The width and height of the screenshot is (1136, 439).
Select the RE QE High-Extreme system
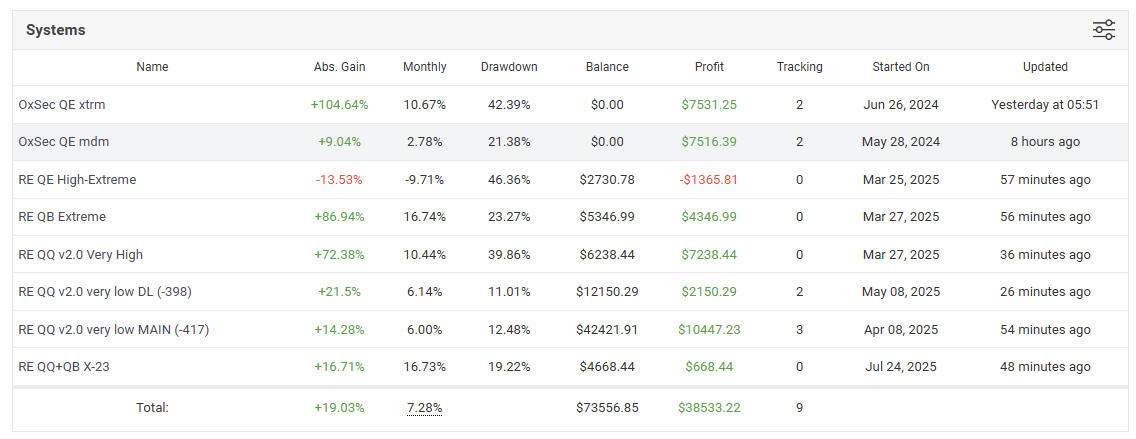tap(77, 180)
